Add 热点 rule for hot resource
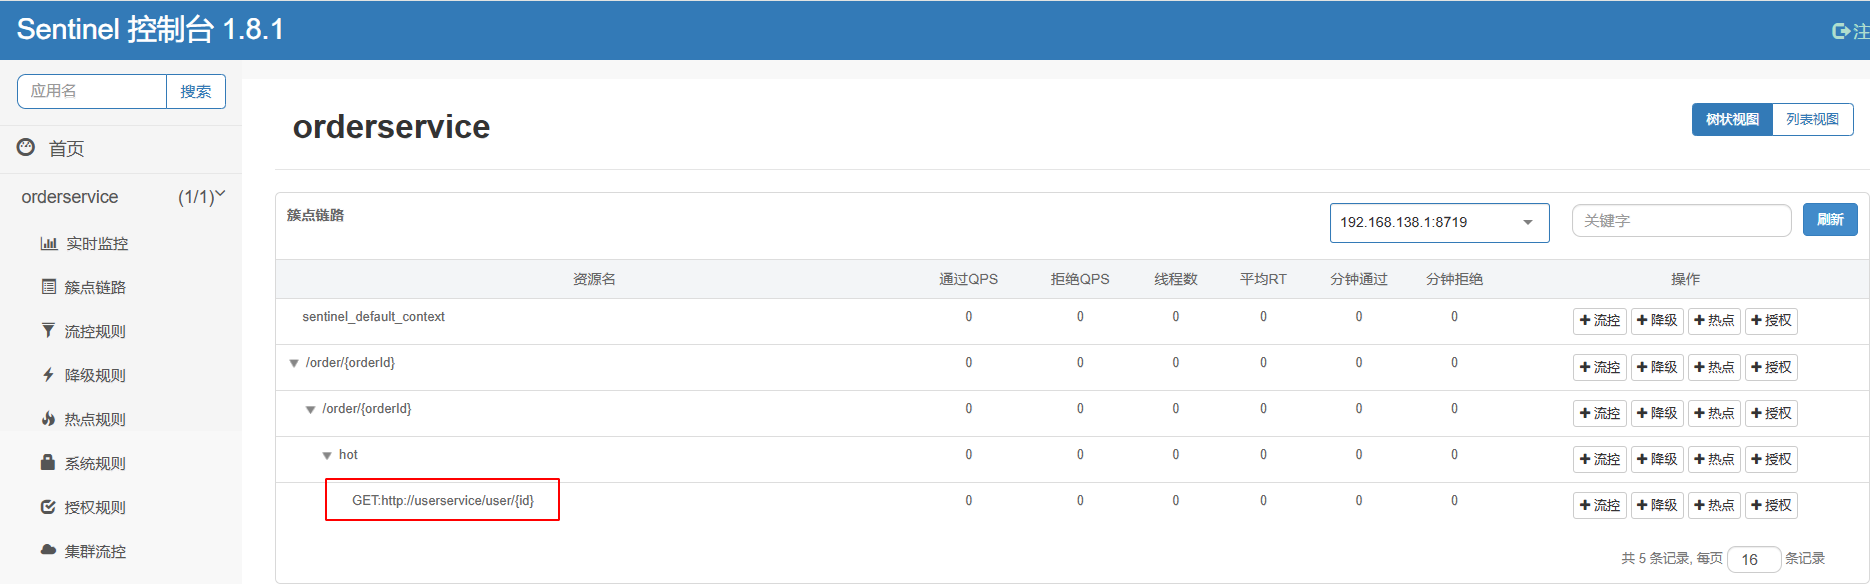This screenshot has width=1870, height=584. coord(1714,459)
